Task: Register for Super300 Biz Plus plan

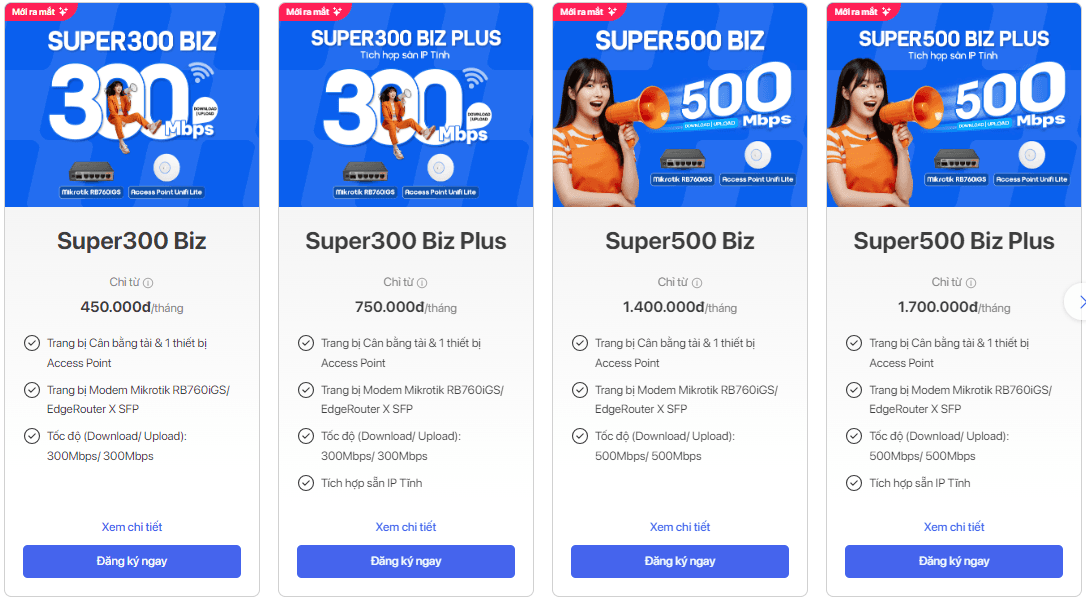Action: (x=406, y=561)
